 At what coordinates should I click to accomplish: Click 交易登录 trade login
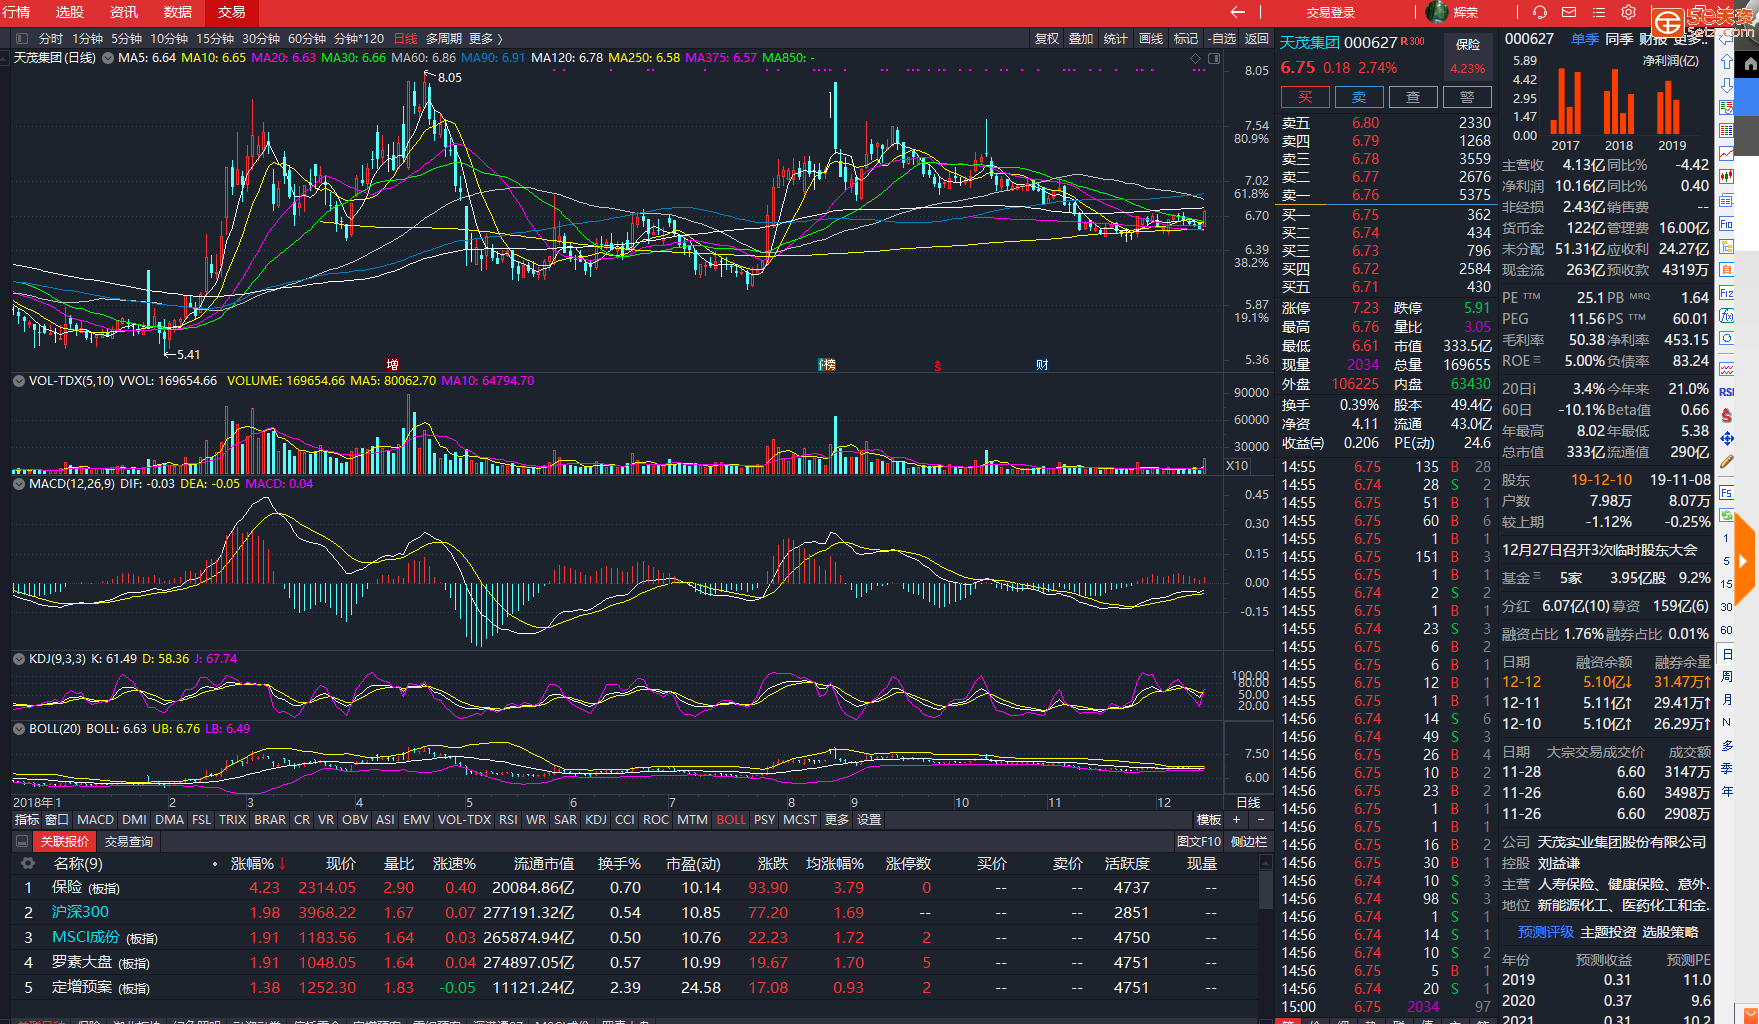tap(1331, 12)
